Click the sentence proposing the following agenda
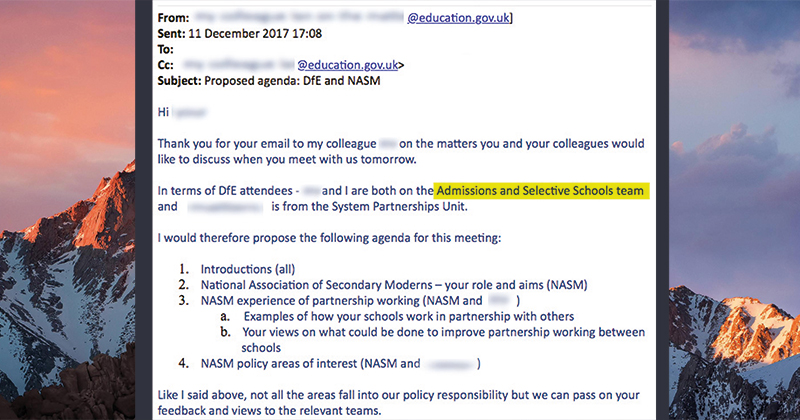The height and width of the screenshot is (420, 800). coord(329,238)
